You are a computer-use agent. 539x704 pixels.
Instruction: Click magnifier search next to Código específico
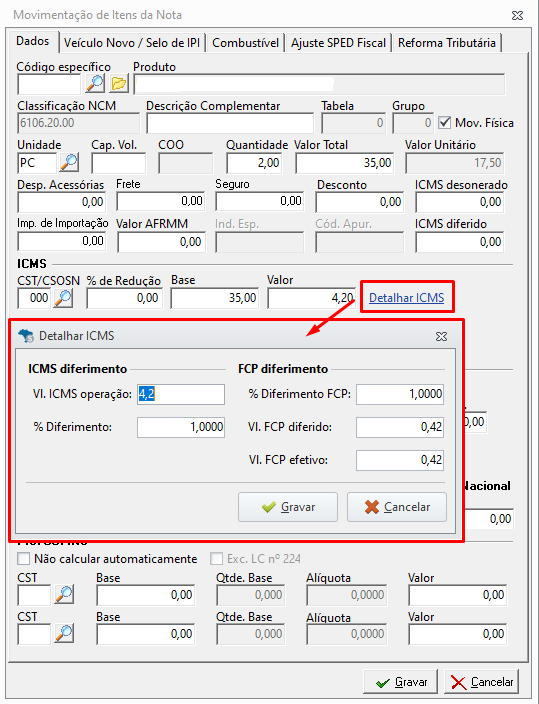[95, 84]
